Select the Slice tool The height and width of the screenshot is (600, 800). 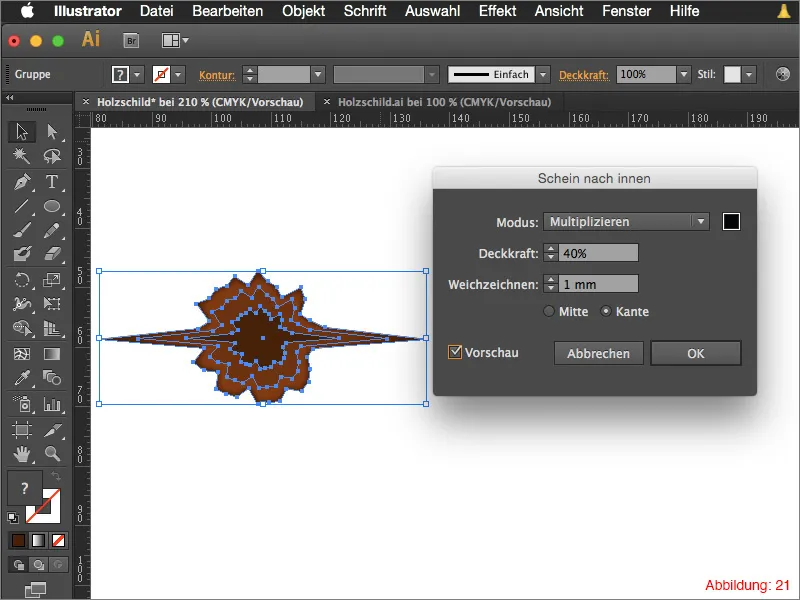(x=52, y=430)
